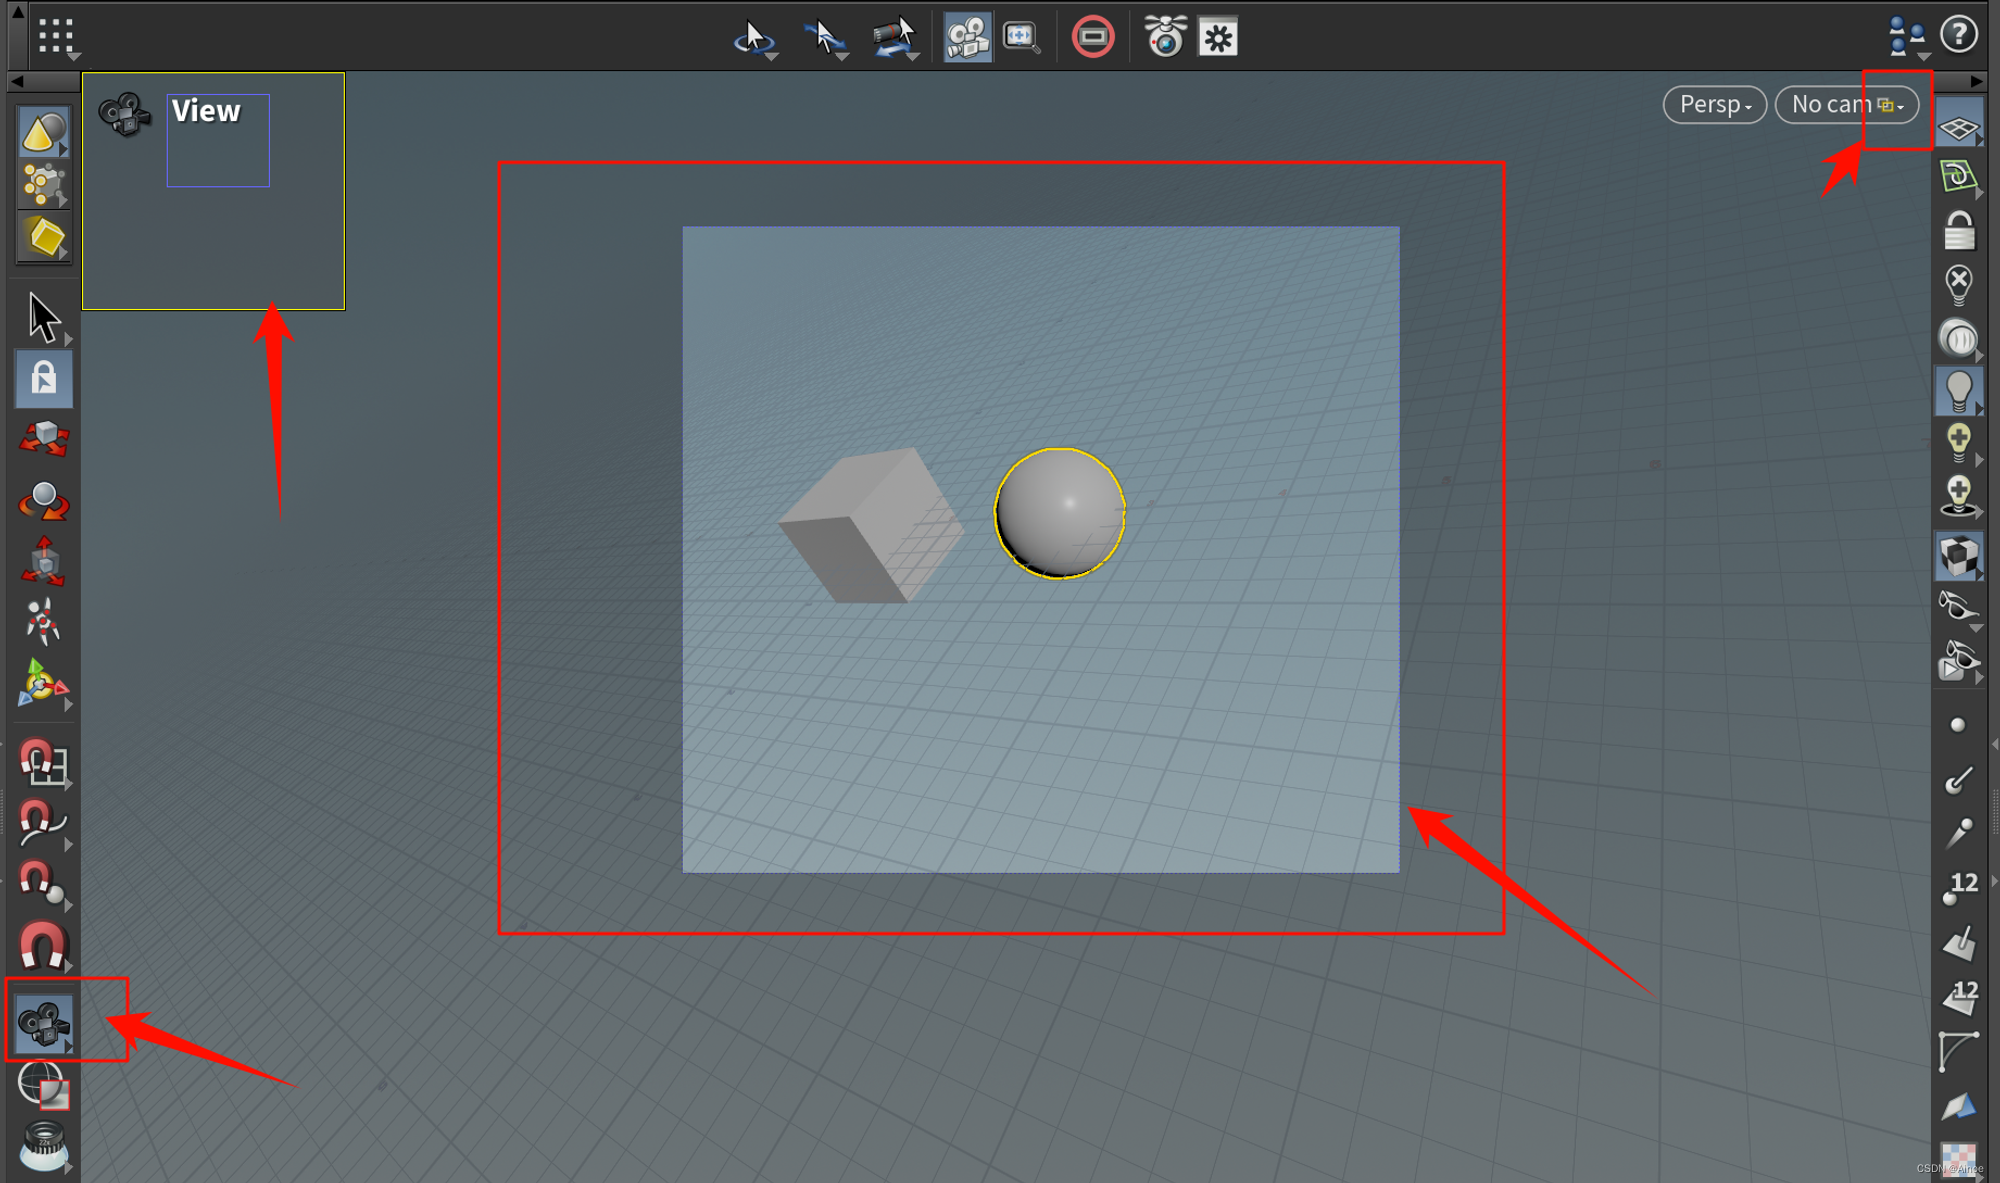
Task: Click the render region icon in top toolbar
Action: [x=1021, y=38]
